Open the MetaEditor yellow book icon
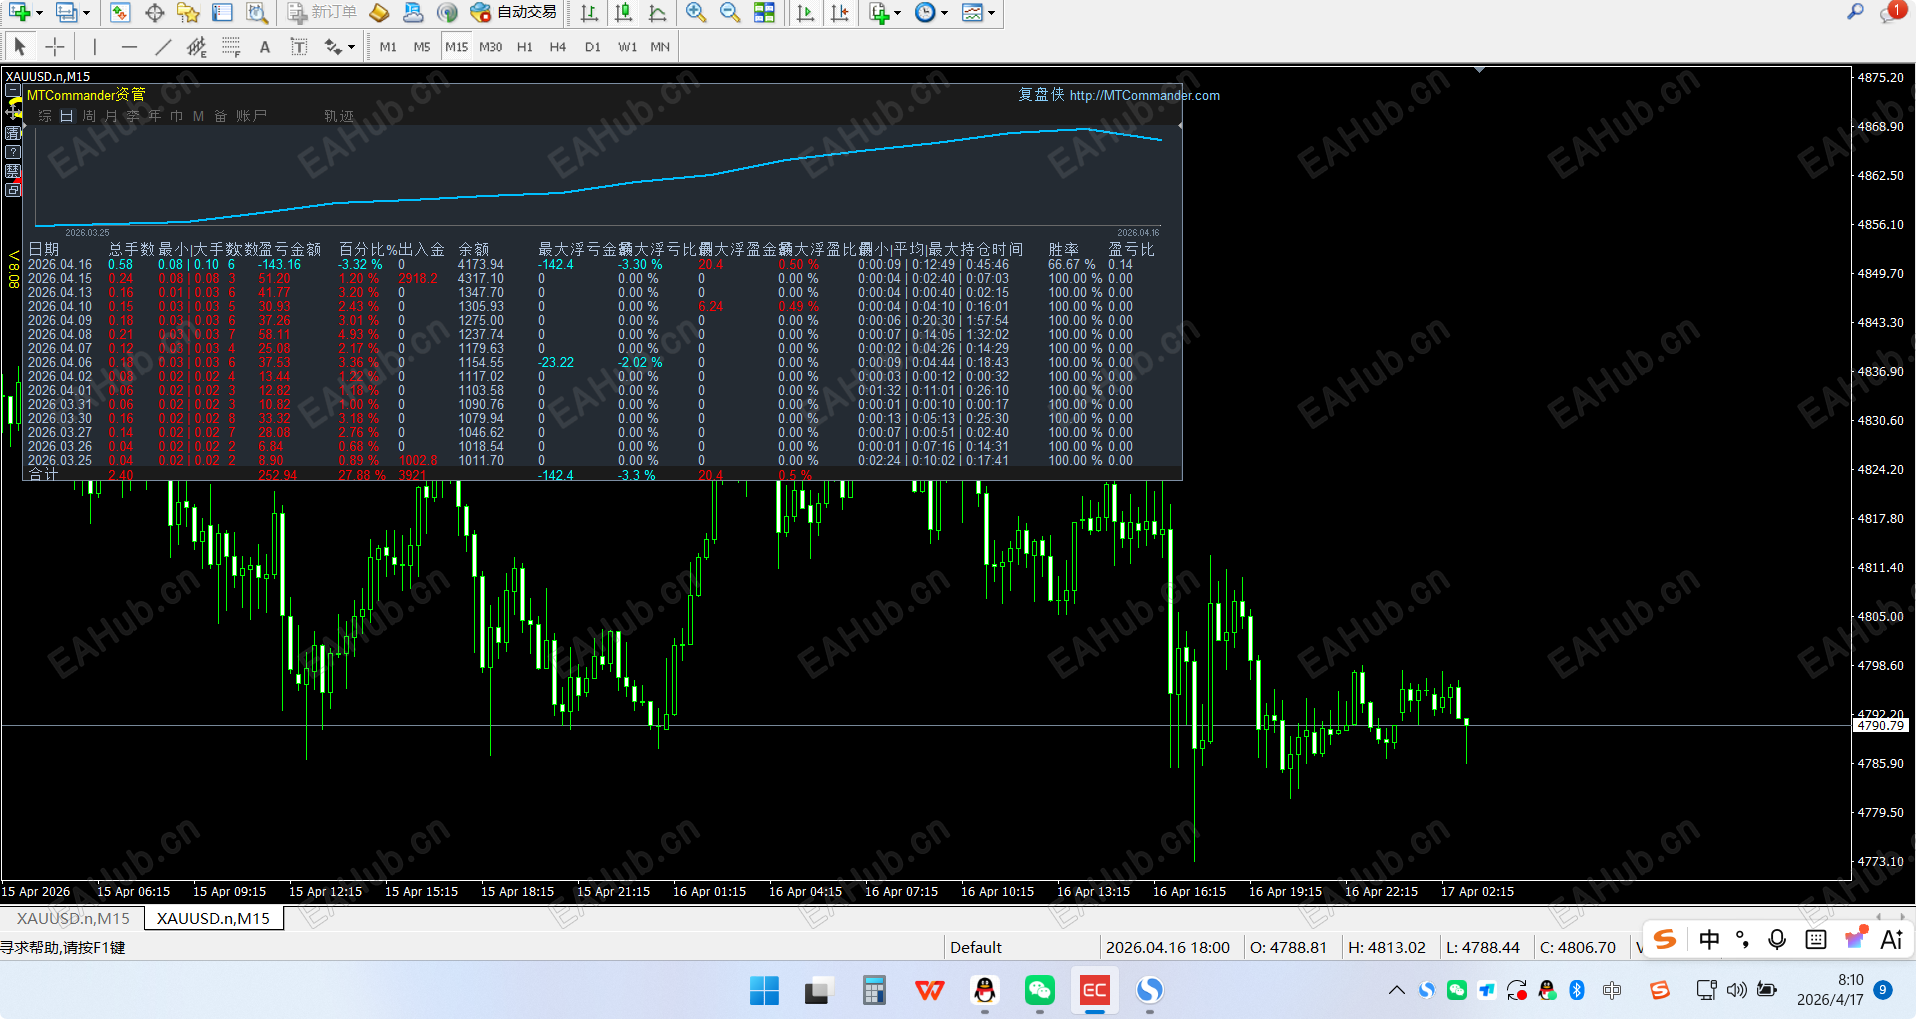 point(379,12)
